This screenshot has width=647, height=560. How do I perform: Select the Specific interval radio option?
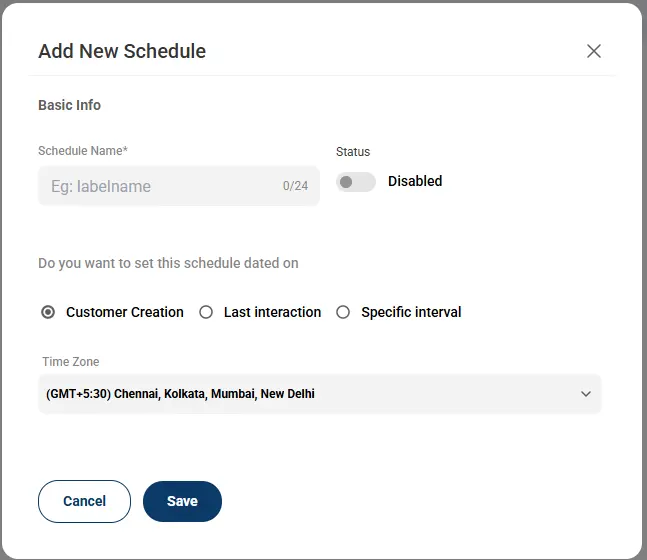tap(343, 312)
